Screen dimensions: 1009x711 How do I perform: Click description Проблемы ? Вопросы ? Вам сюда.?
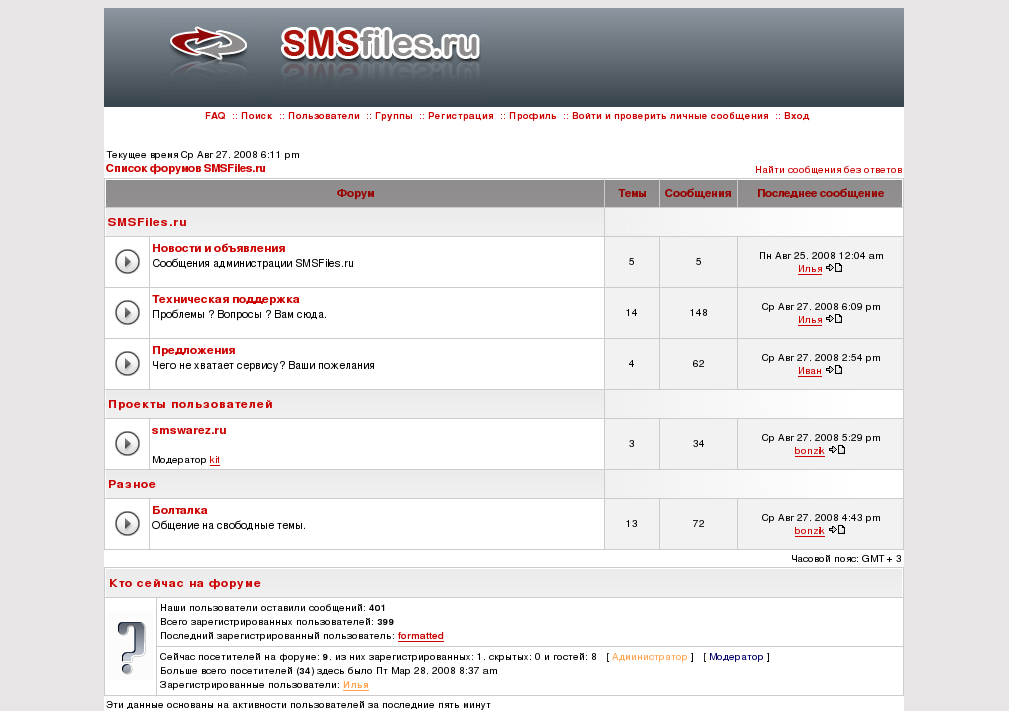[239, 315]
